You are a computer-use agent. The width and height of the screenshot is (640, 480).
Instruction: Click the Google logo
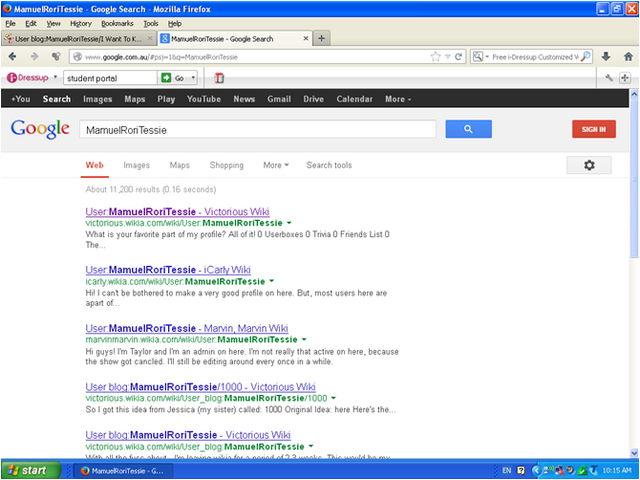pos(40,129)
